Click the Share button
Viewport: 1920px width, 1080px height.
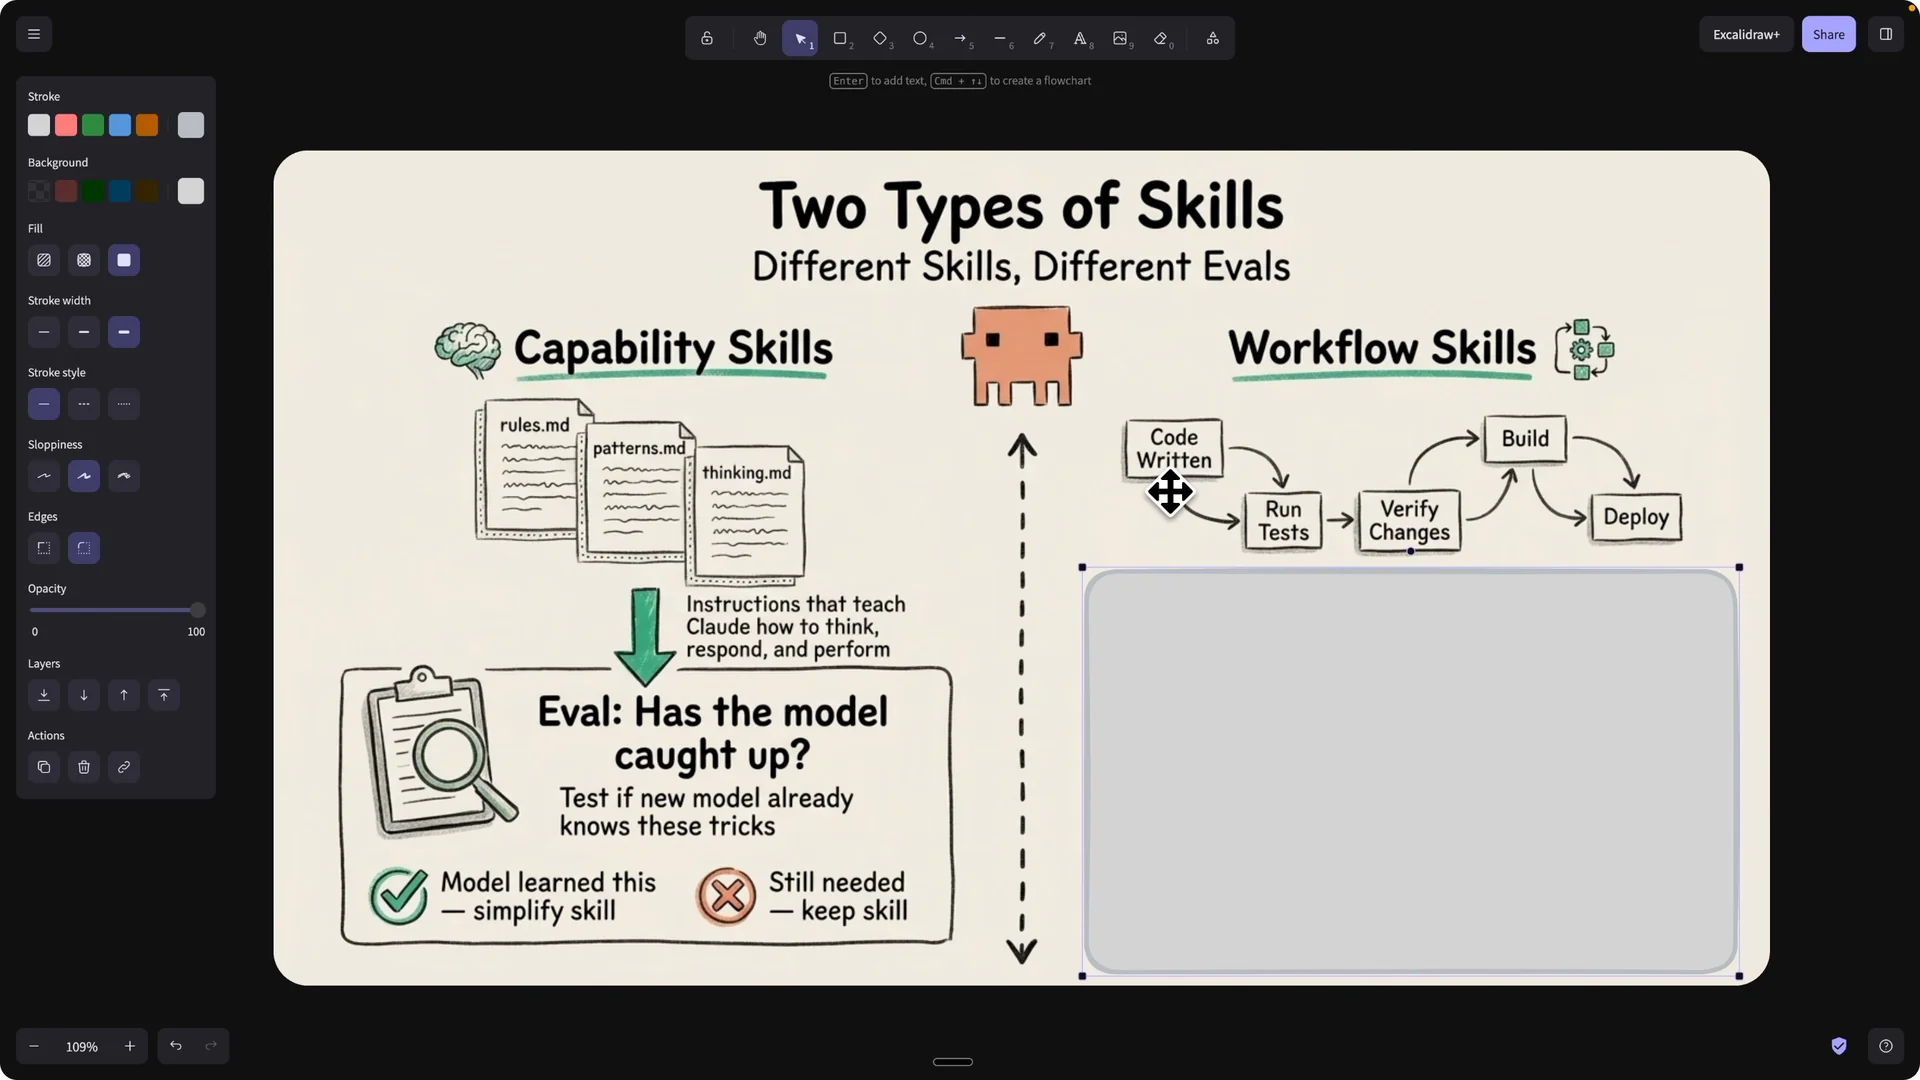pyautogui.click(x=1828, y=34)
